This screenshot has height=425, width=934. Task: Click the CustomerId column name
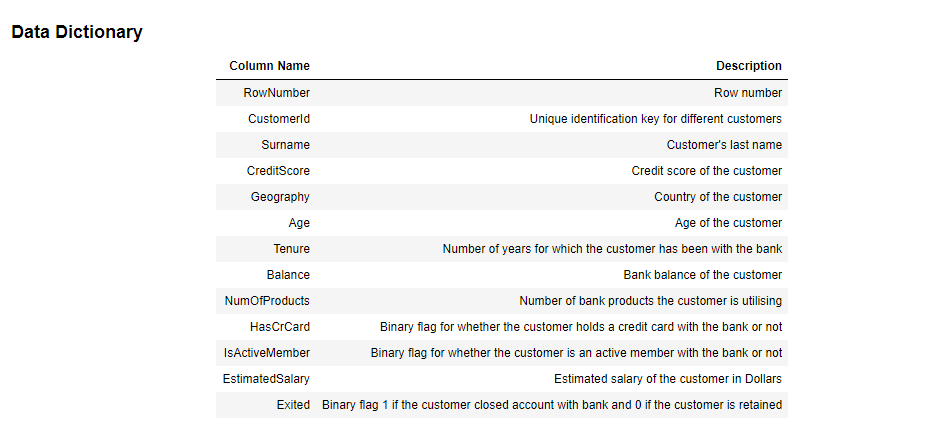coord(279,119)
